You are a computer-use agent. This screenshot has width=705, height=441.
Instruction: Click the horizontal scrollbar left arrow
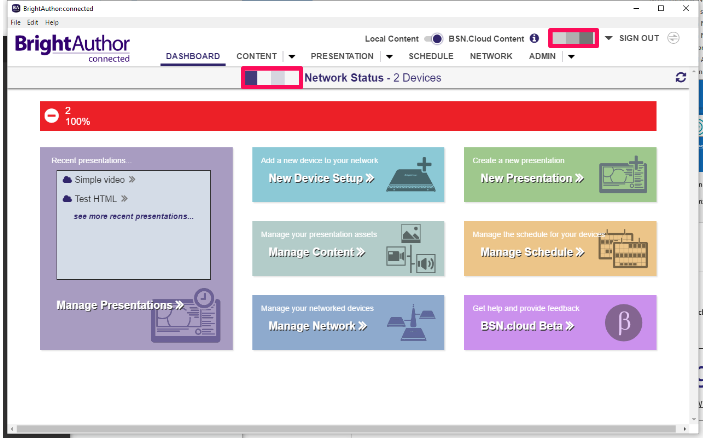[x=12, y=429]
